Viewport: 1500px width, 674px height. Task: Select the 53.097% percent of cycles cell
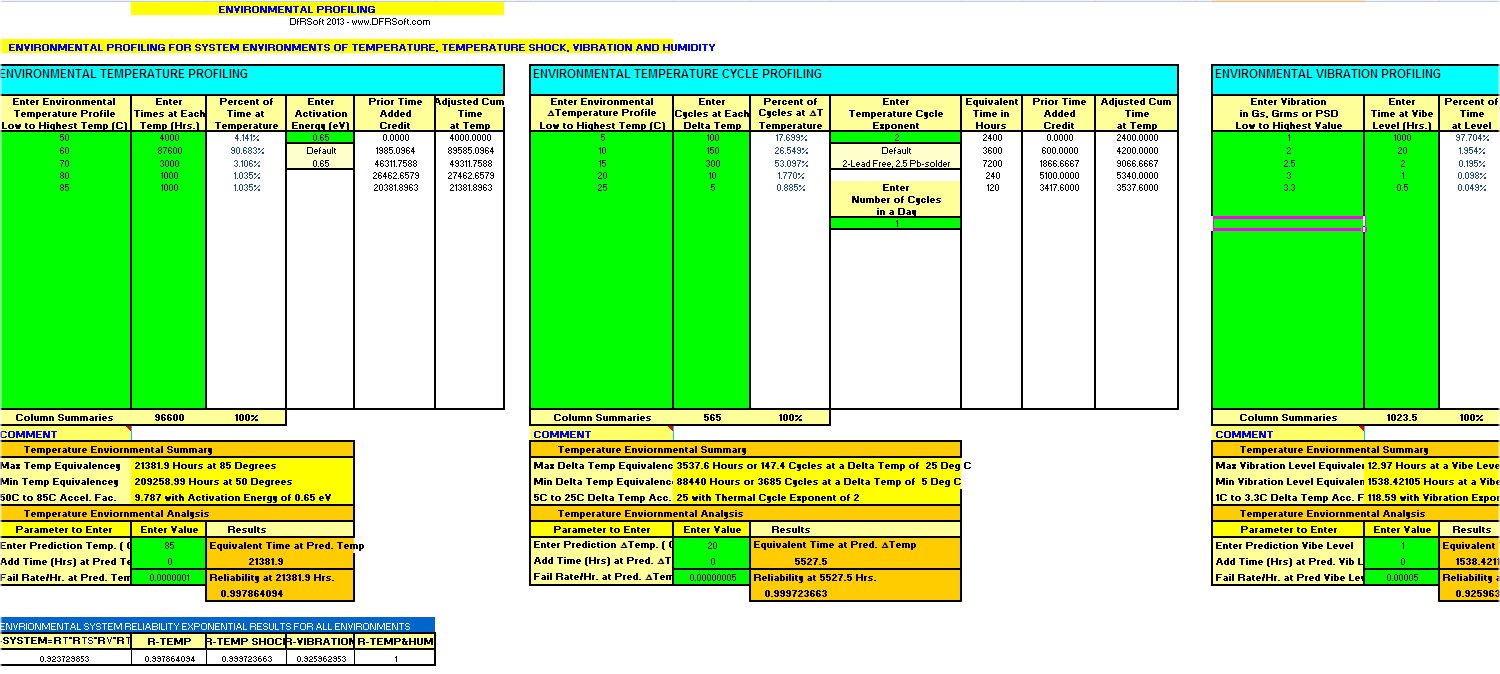pos(790,163)
